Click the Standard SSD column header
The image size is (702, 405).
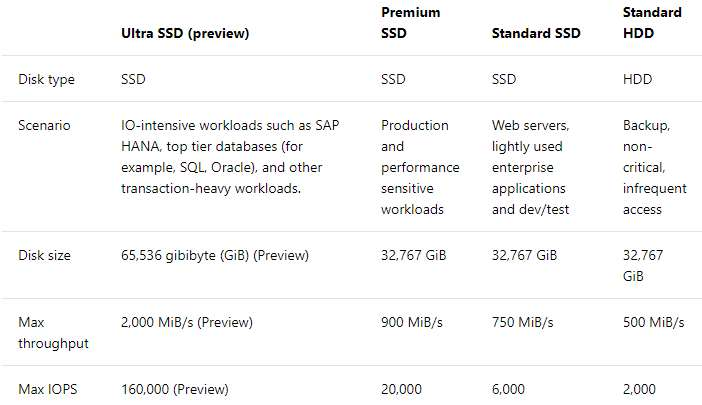point(534,33)
